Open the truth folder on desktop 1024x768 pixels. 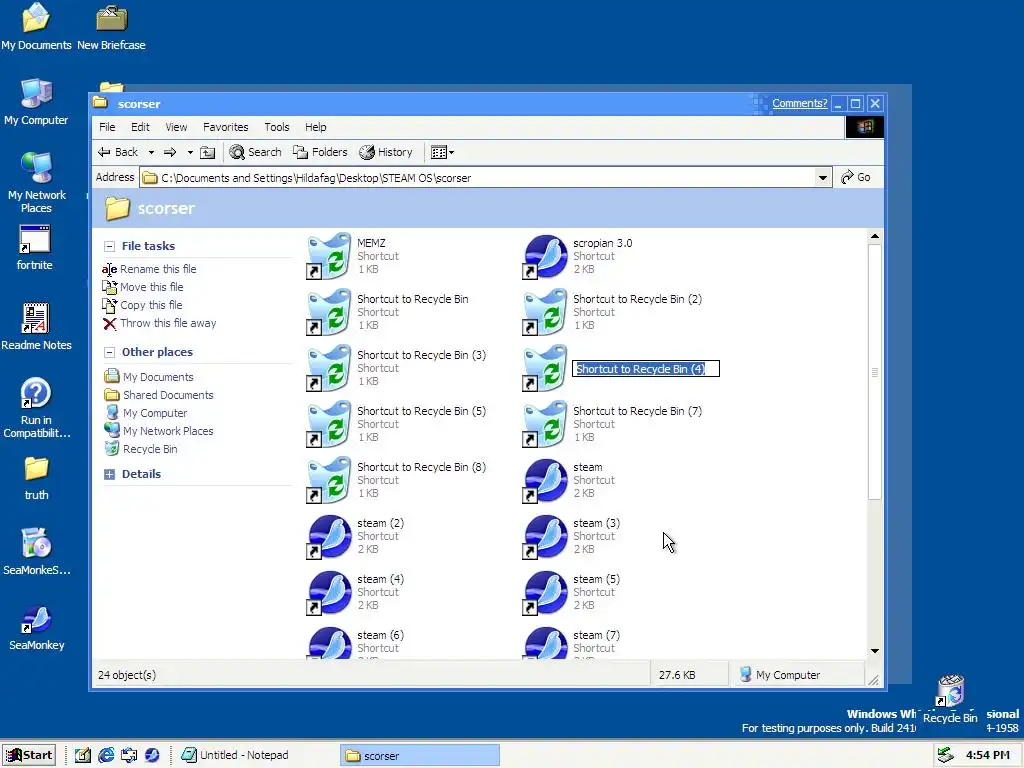pos(36,479)
